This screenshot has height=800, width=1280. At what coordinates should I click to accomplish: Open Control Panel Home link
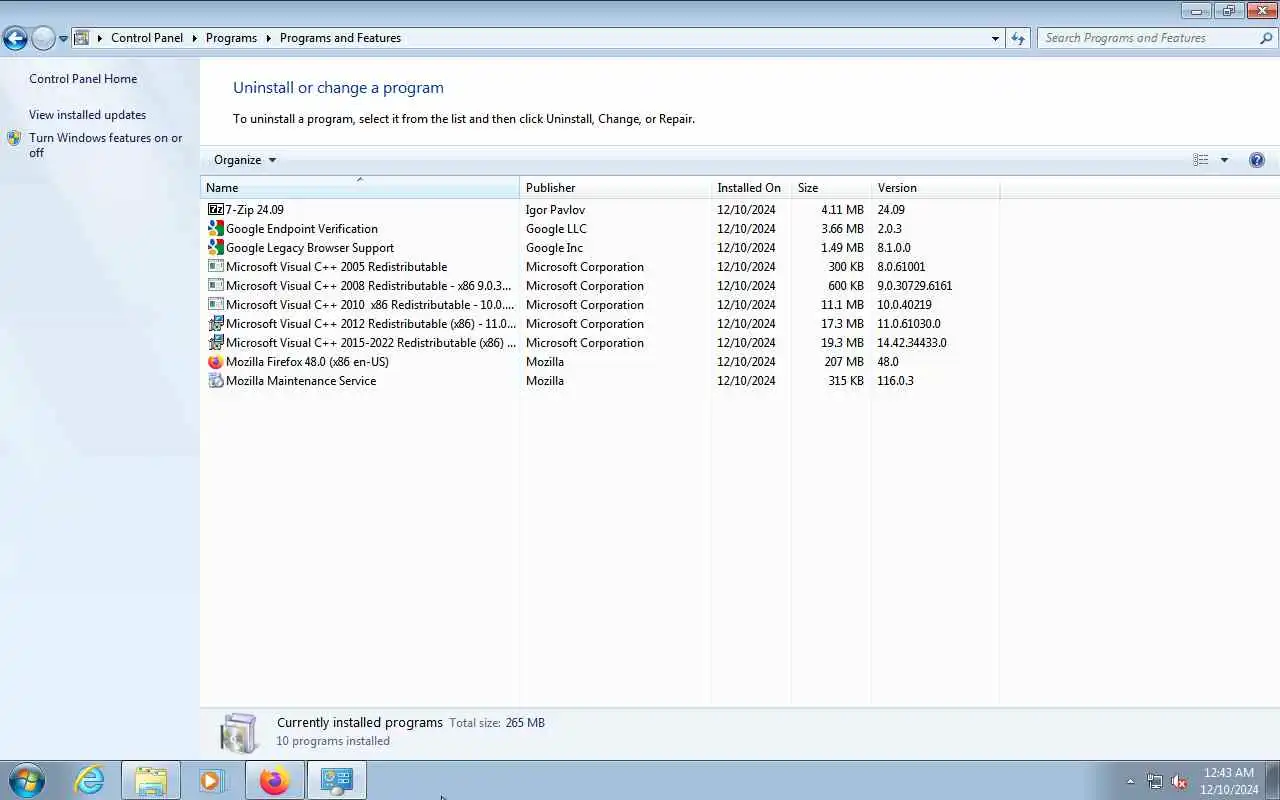[x=83, y=79]
